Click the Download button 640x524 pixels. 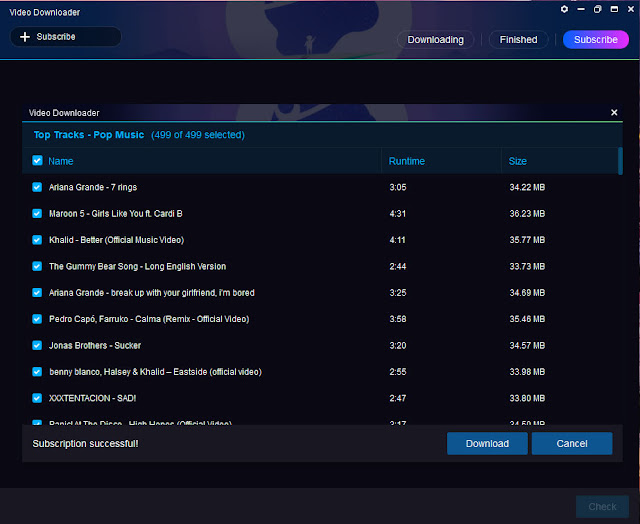(x=487, y=444)
